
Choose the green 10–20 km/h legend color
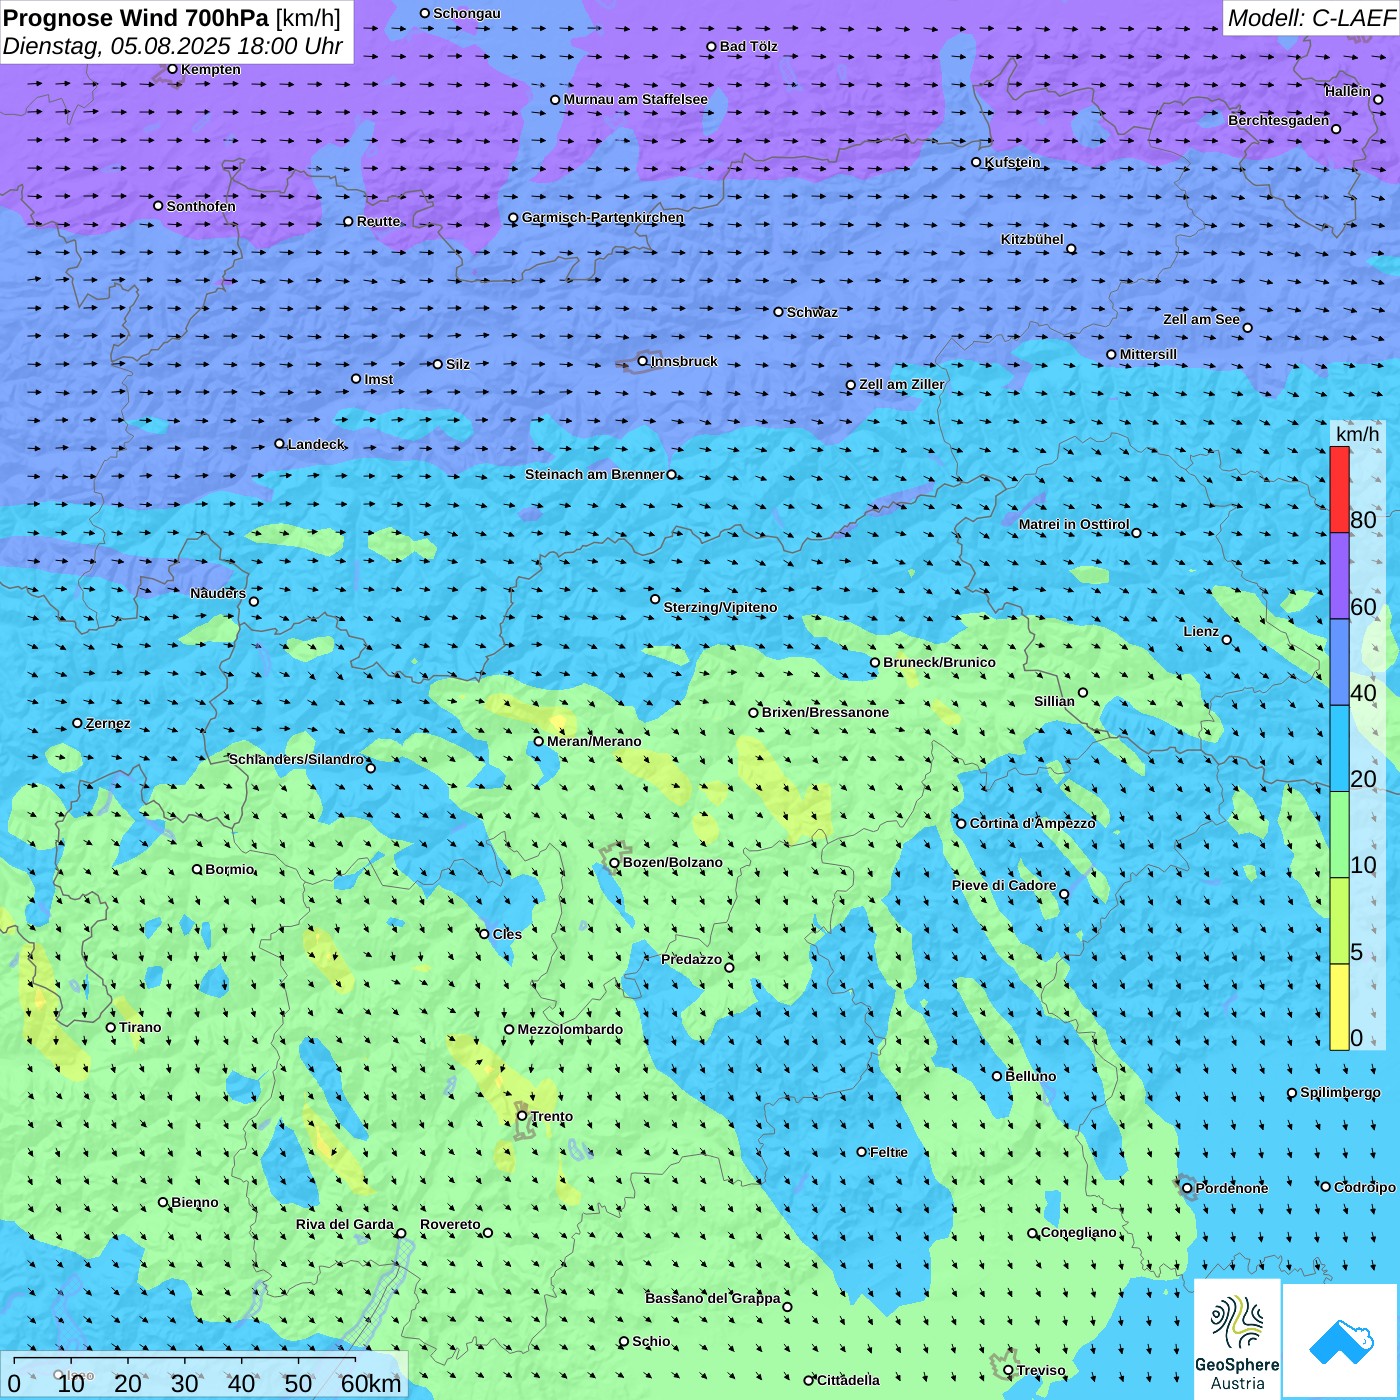point(1339,835)
